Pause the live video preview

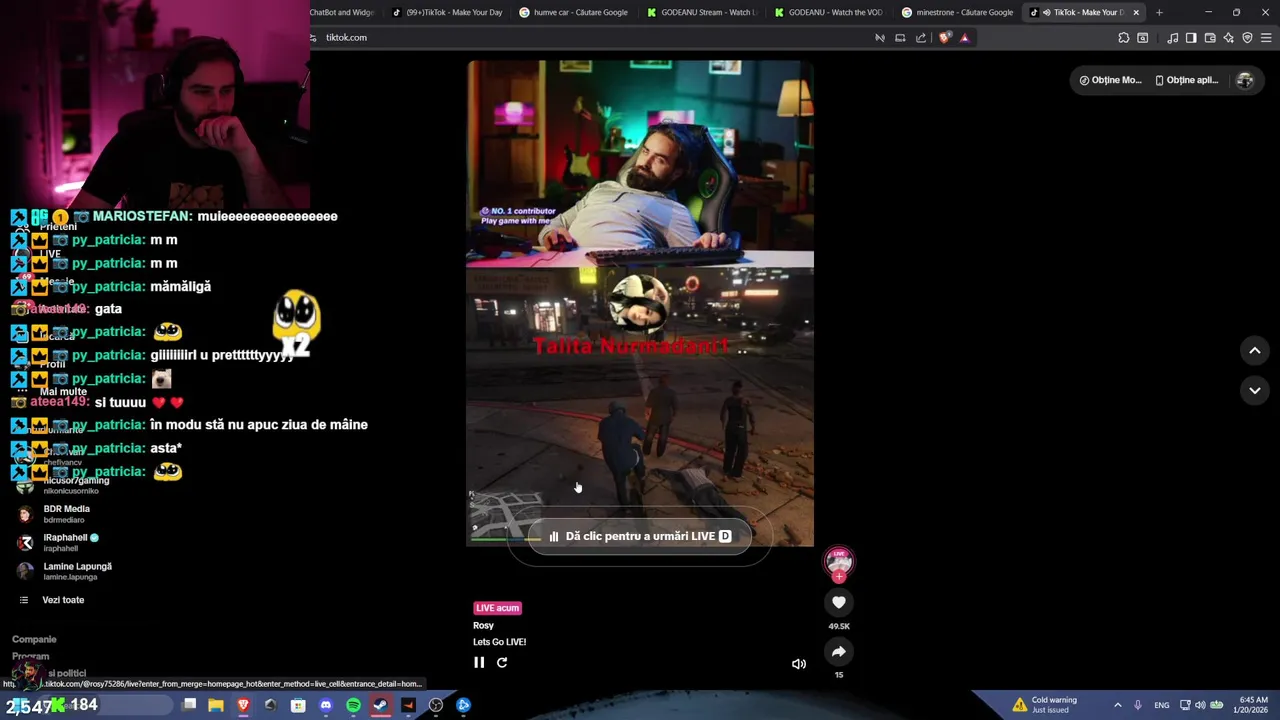point(479,662)
